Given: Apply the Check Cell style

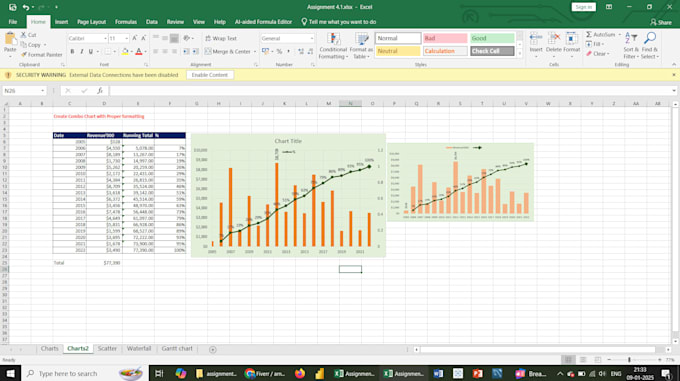Looking at the screenshot, I should click(x=492, y=51).
